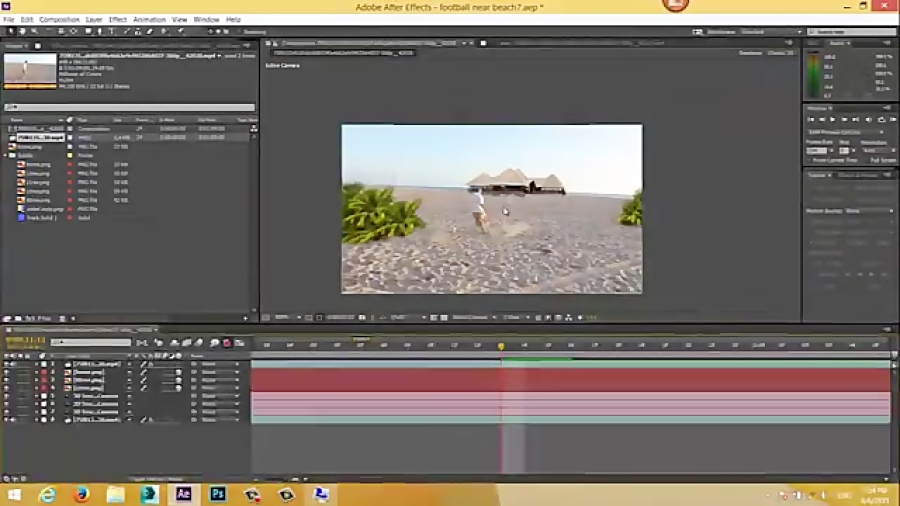
Task: Open the viewer resolution dropdown
Action: (408, 317)
